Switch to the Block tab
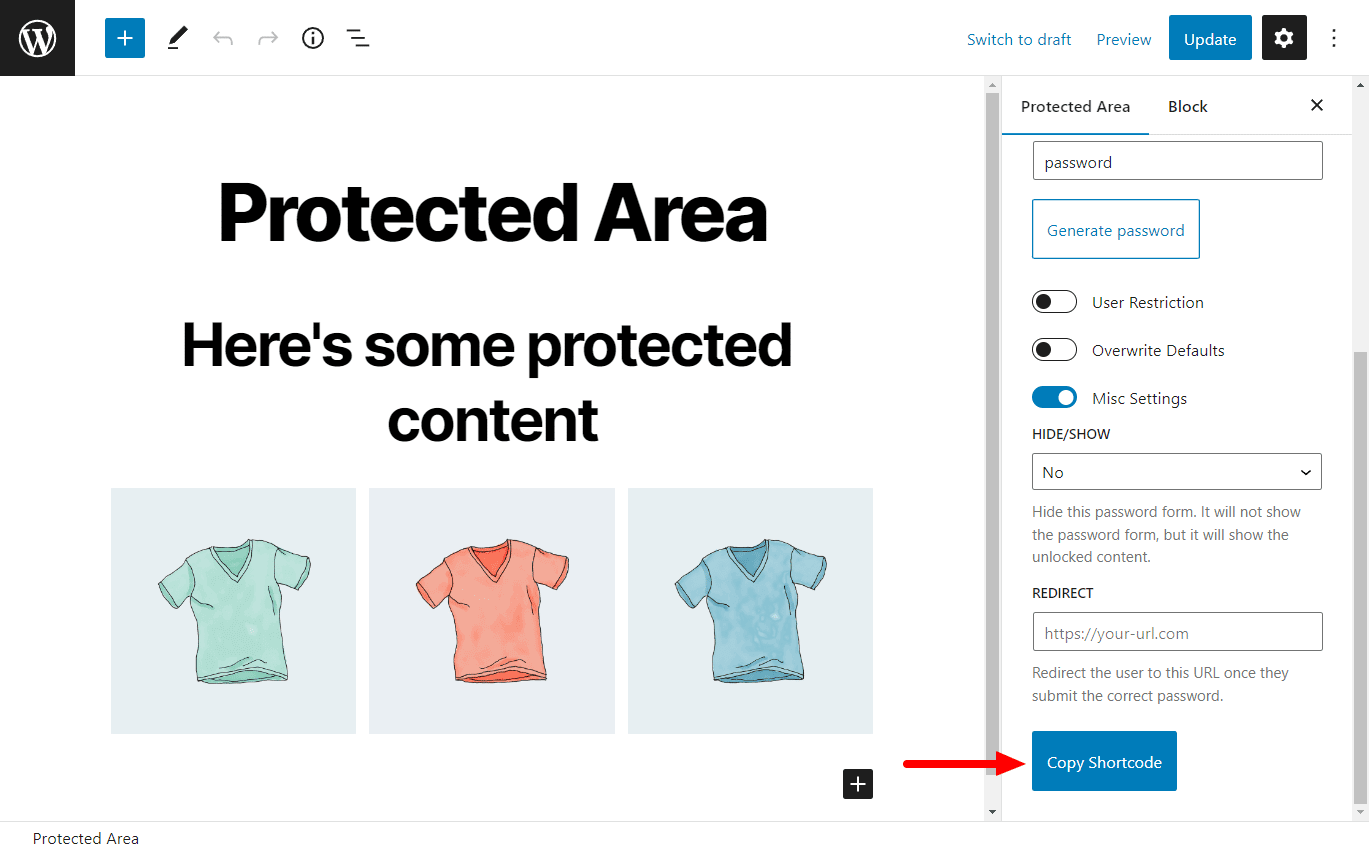This screenshot has width=1369, height=852. click(x=1187, y=106)
